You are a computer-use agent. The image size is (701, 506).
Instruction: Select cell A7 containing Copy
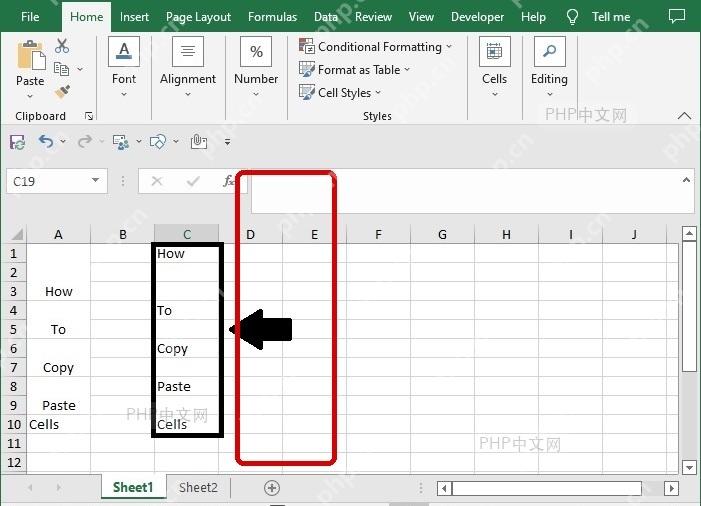click(59, 367)
